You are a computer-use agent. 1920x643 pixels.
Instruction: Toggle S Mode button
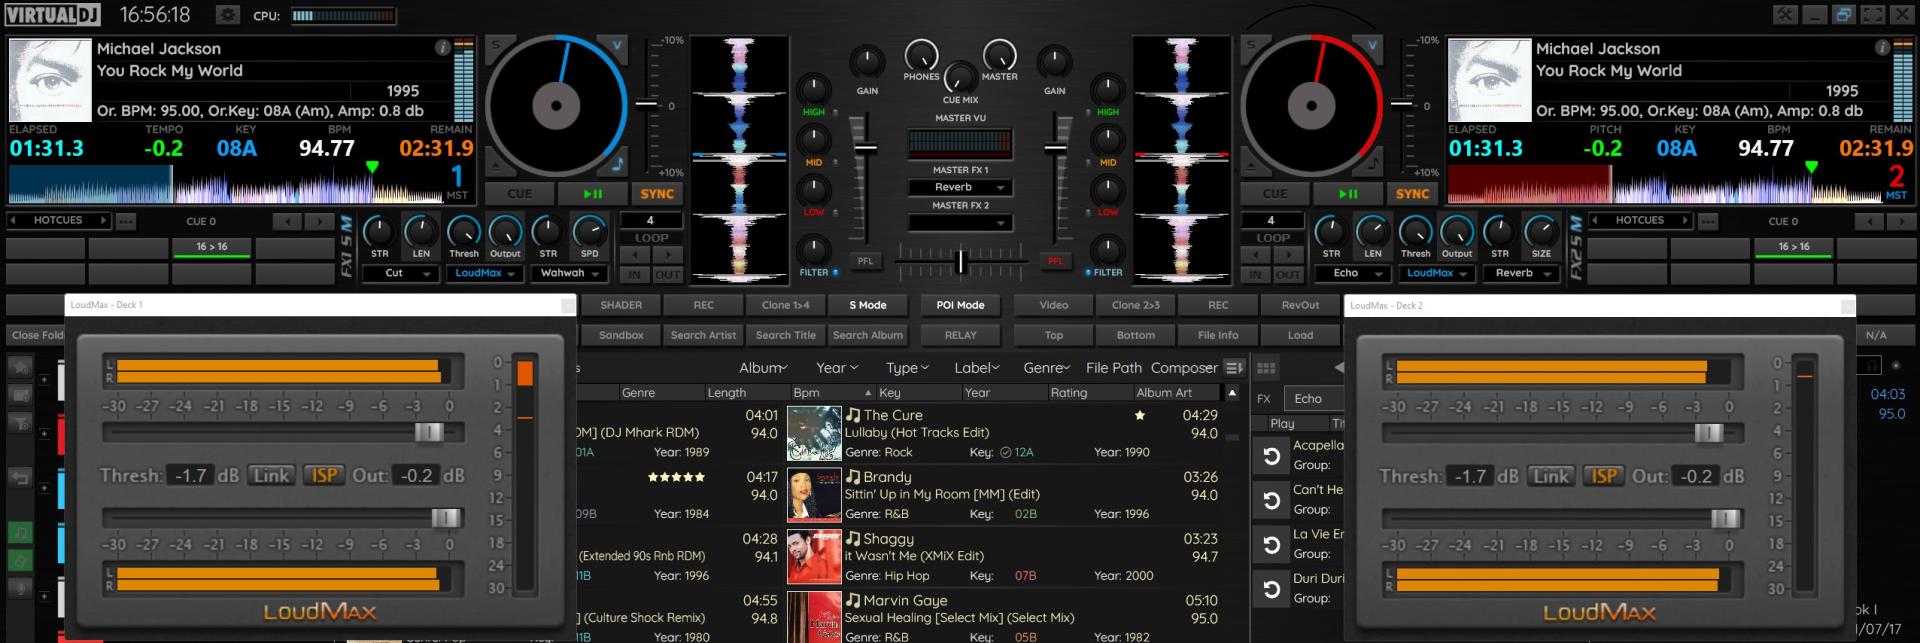[x=868, y=305]
